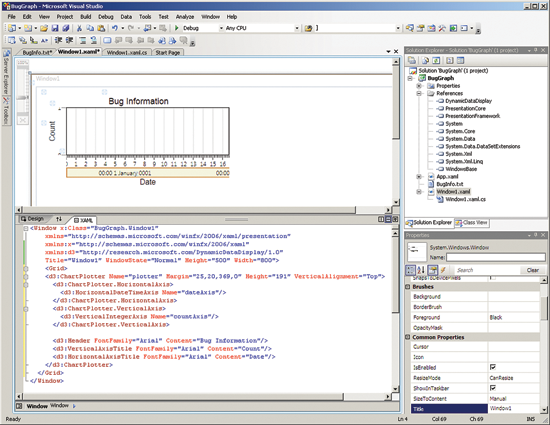Add New Item toolbar icon

coord(28,28)
